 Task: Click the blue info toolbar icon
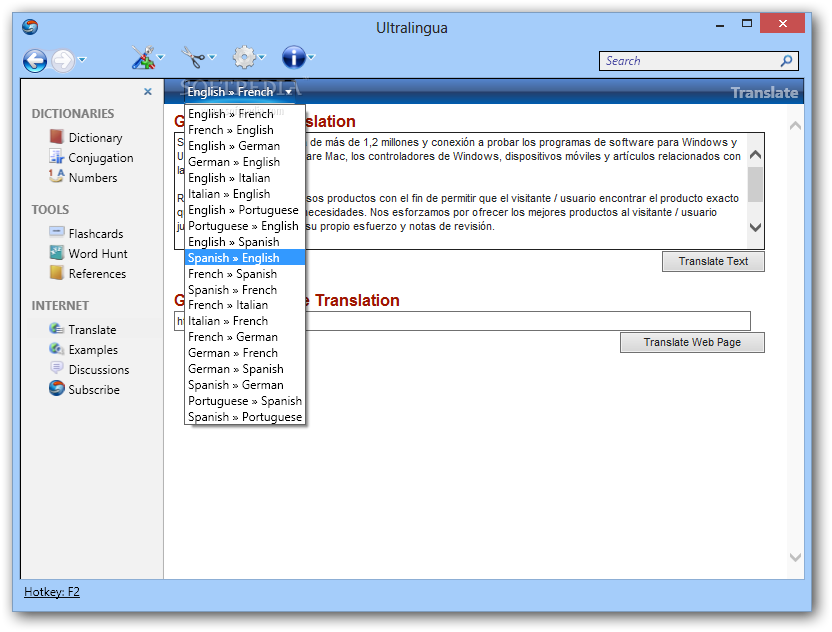[x=293, y=57]
